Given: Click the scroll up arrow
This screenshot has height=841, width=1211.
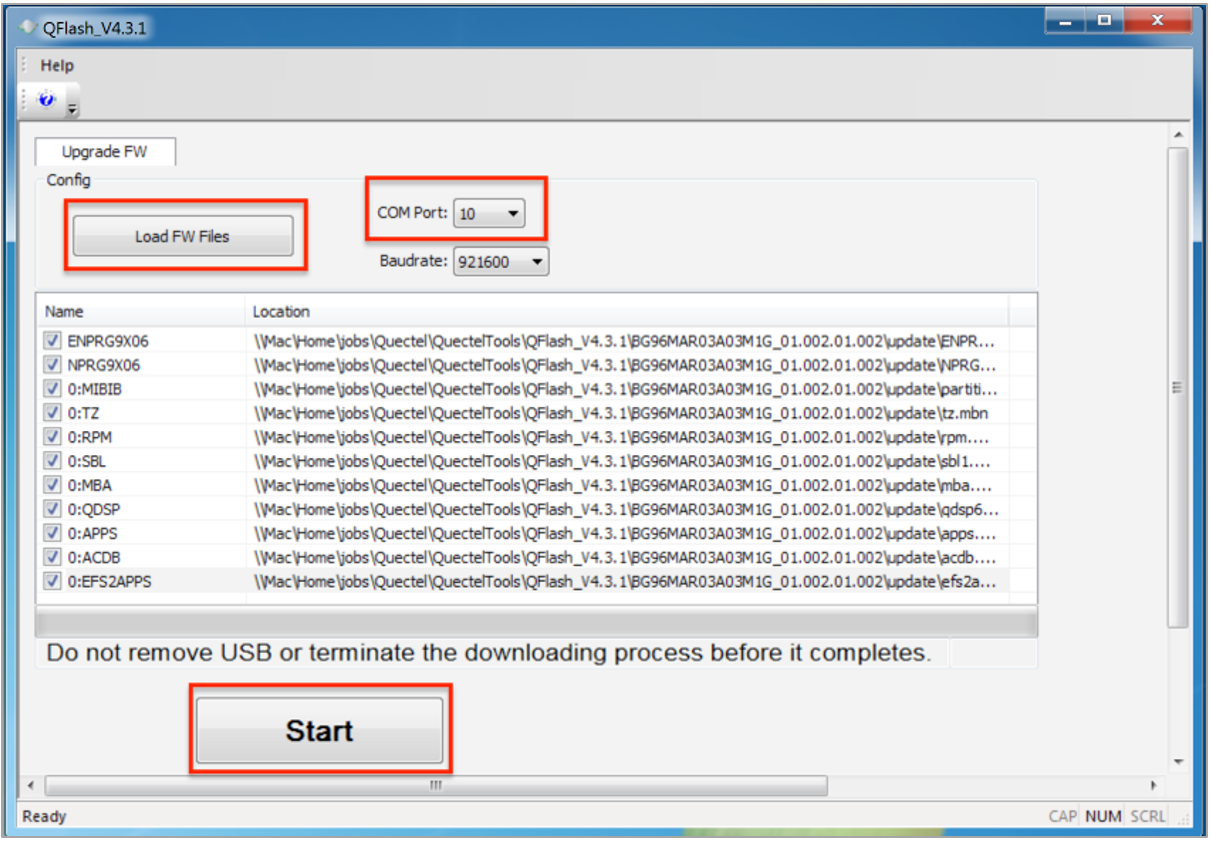Looking at the screenshot, I should coord(1177,134).
